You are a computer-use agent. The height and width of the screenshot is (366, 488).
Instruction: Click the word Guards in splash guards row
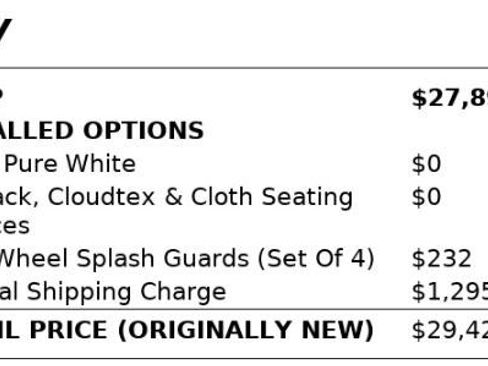206,258
